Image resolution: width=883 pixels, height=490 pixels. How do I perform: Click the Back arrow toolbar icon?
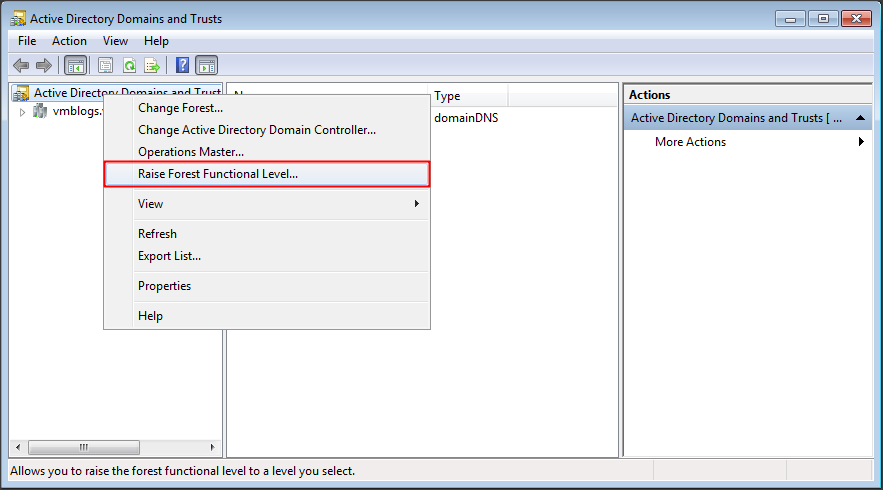pyautogui.click(x=20, y=66)
